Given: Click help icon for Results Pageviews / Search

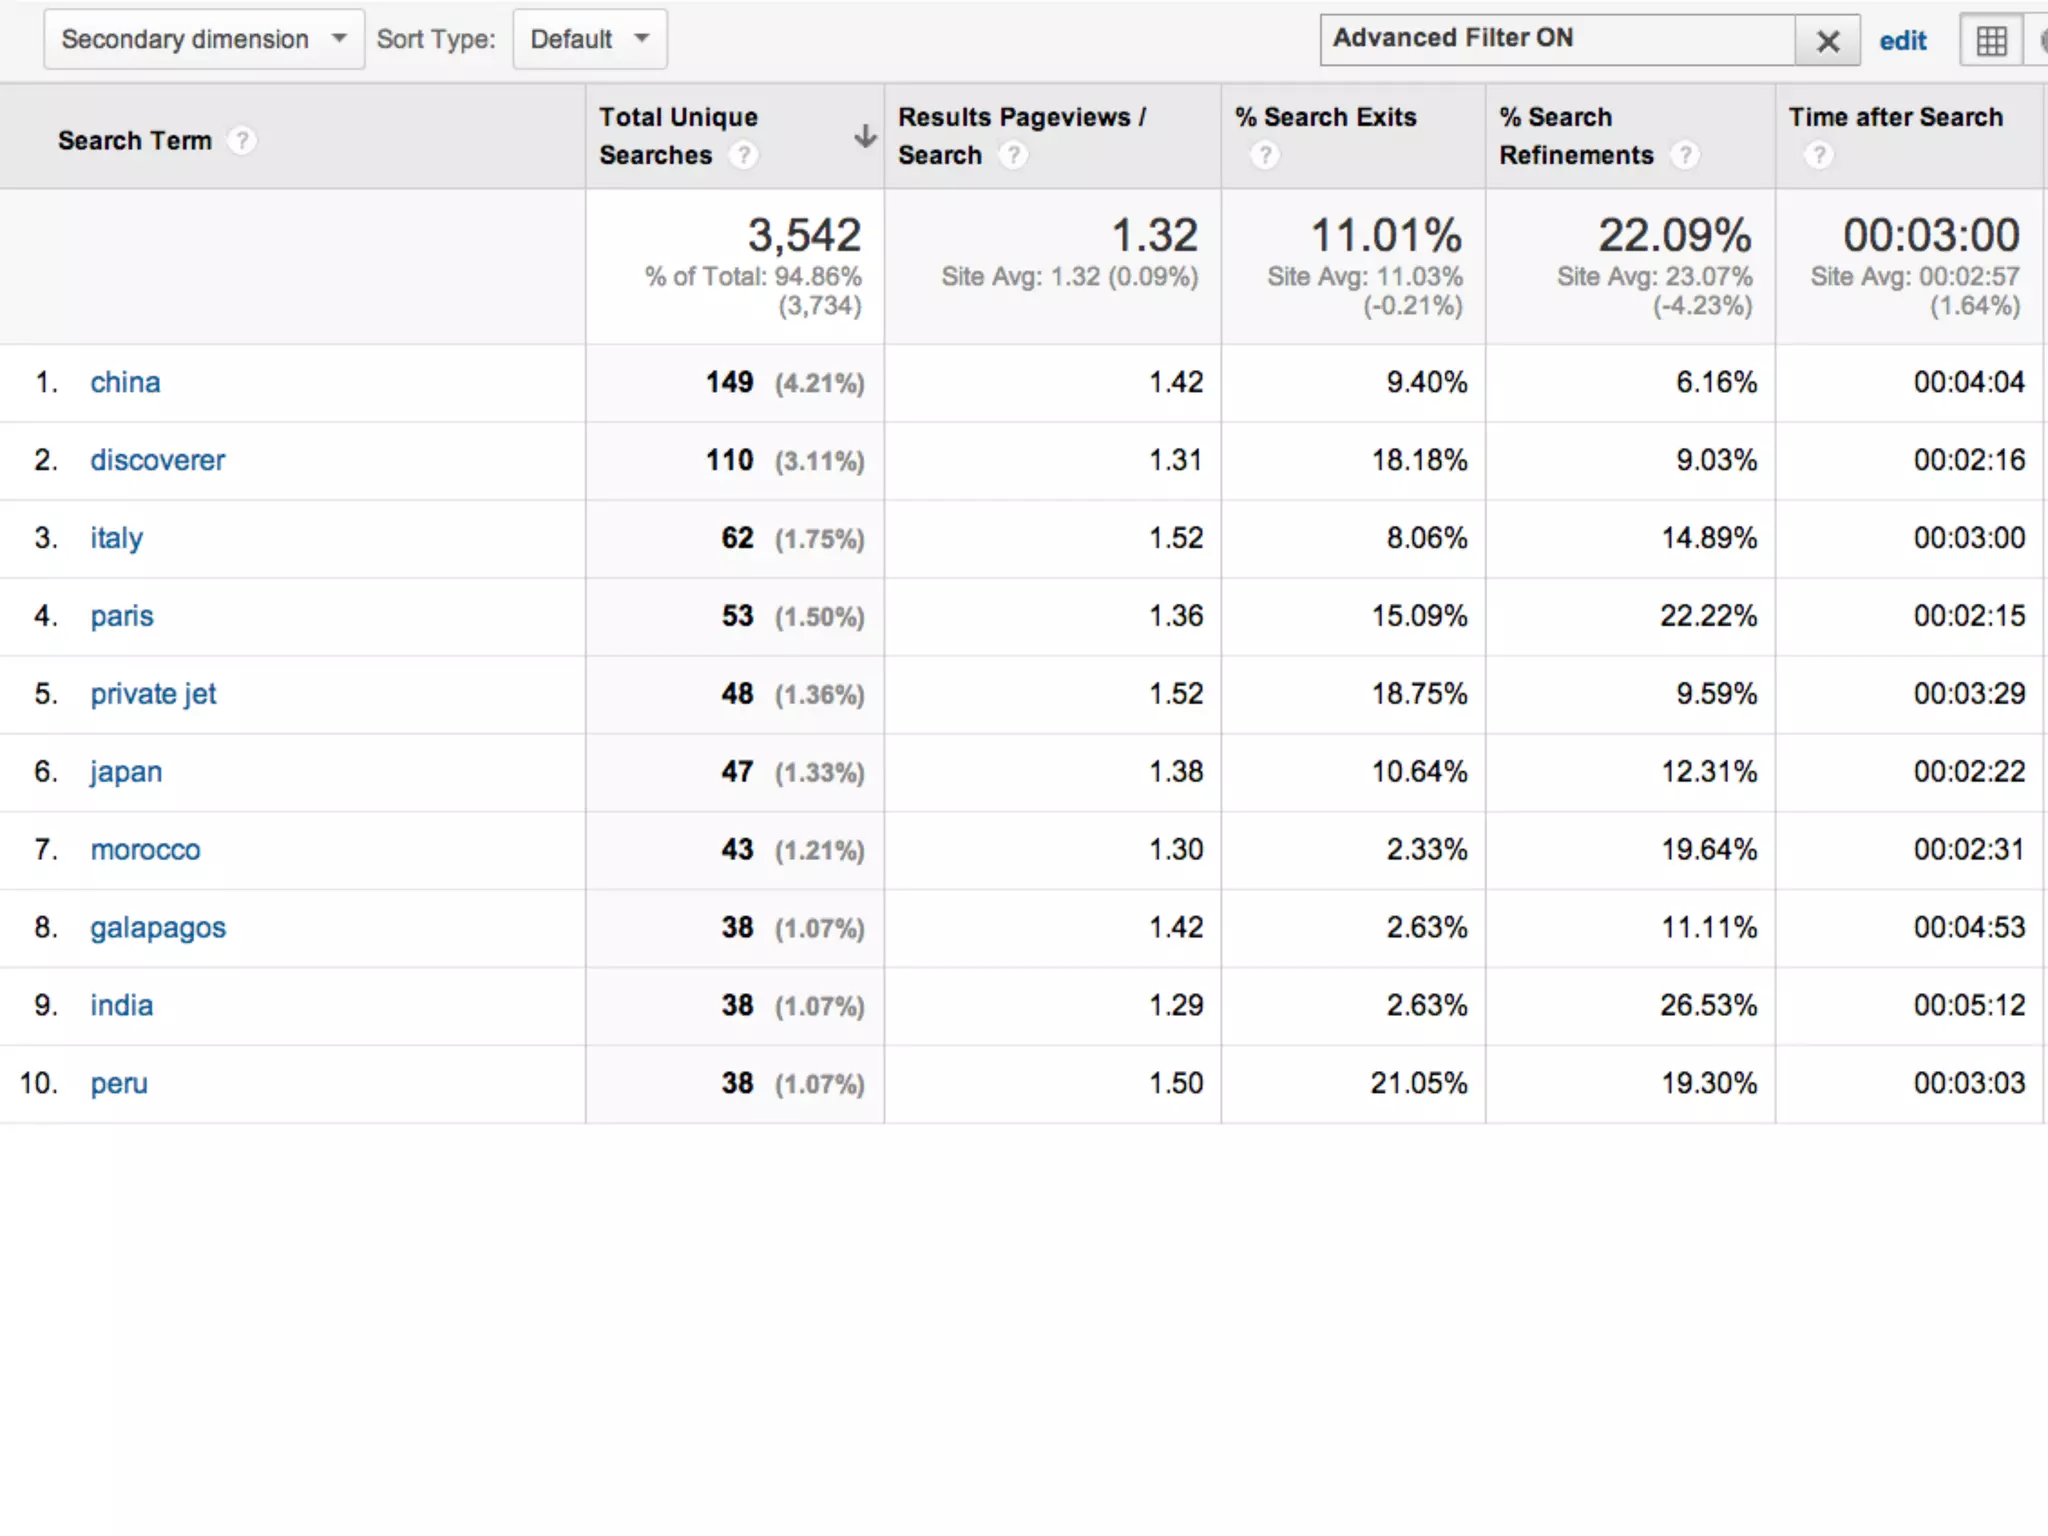Looking at the screenshot, I should pyautogui.click(x=1013, y=155).
